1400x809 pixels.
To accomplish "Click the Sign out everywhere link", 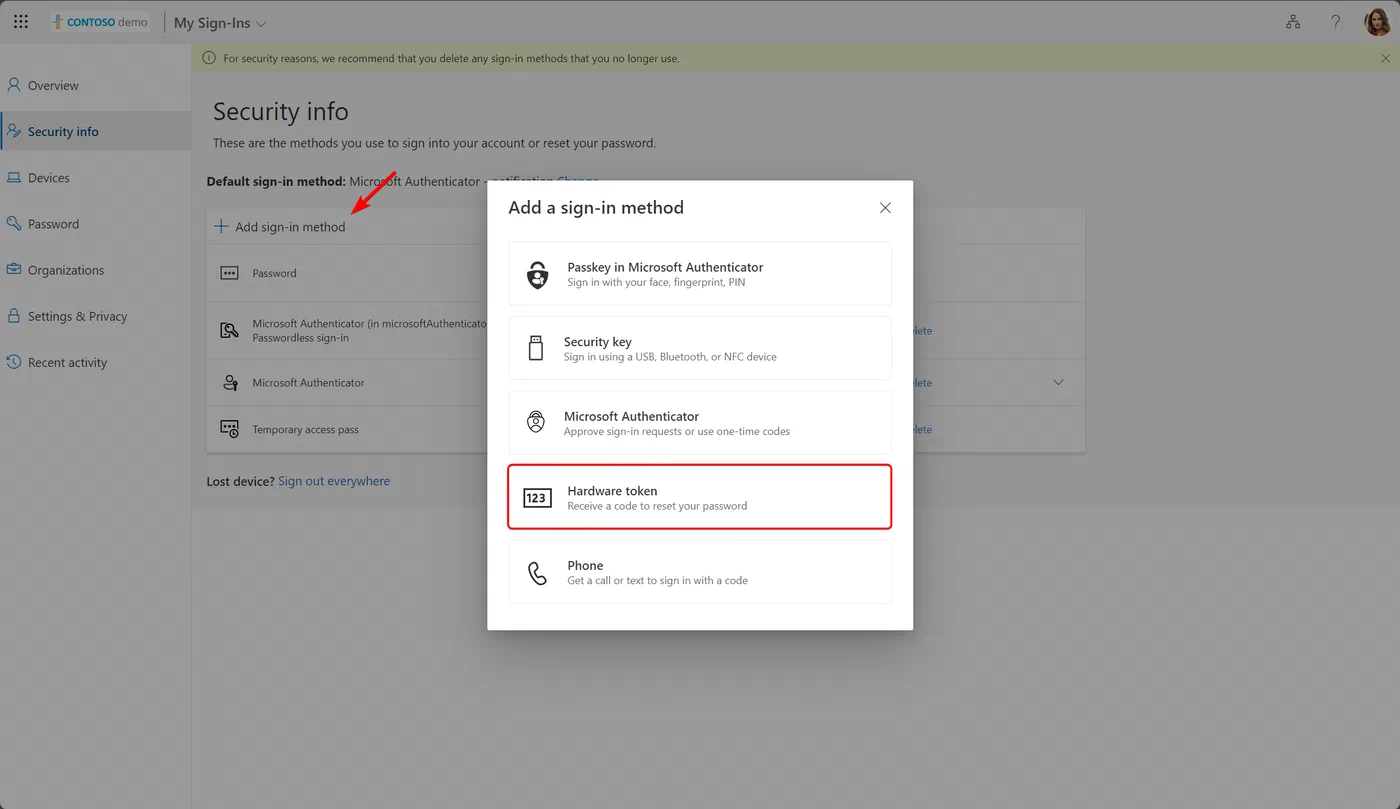I will [334, 481].
